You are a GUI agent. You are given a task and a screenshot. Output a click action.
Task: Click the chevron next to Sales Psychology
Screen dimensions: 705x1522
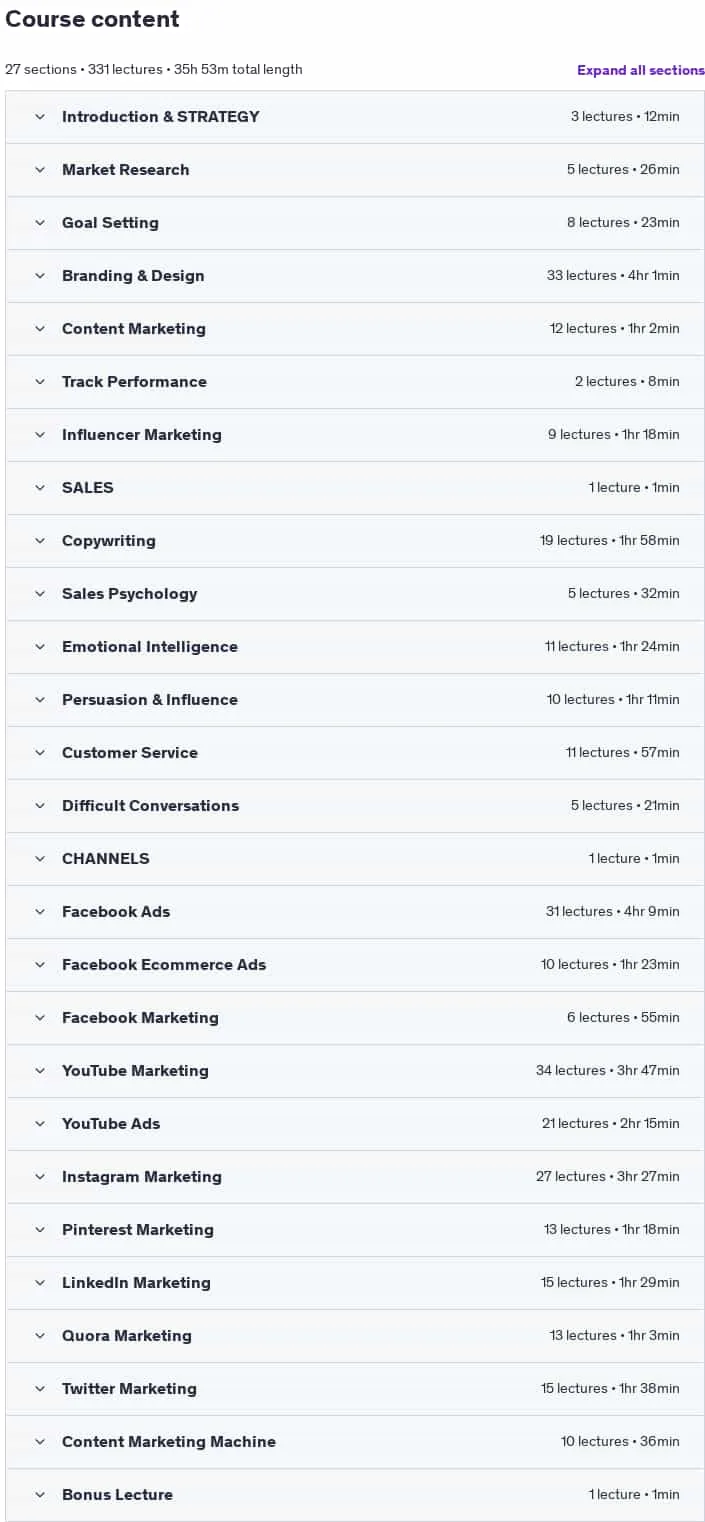[x=40, y=593]
